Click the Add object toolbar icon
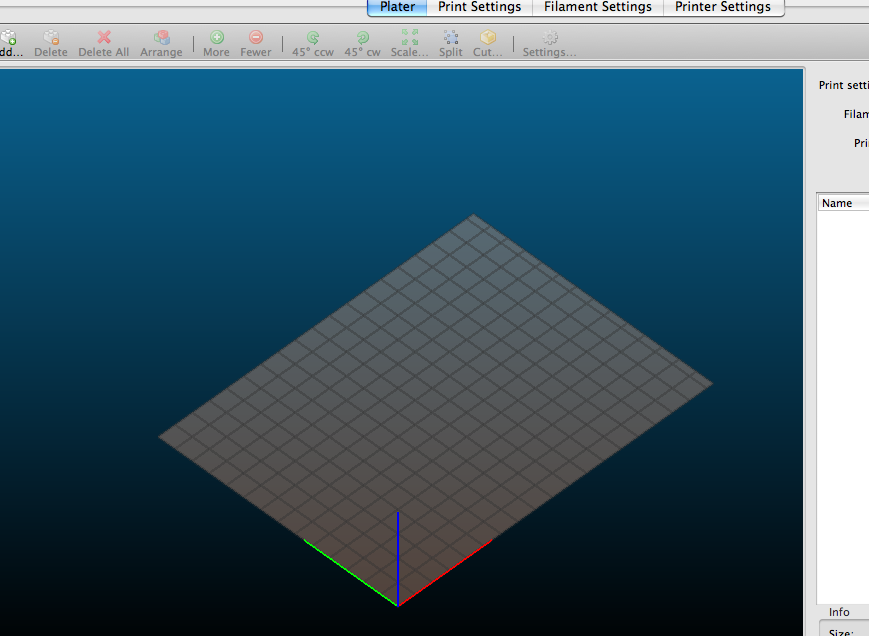The width and height of the screenshot is (869, 636). point(8,37)
